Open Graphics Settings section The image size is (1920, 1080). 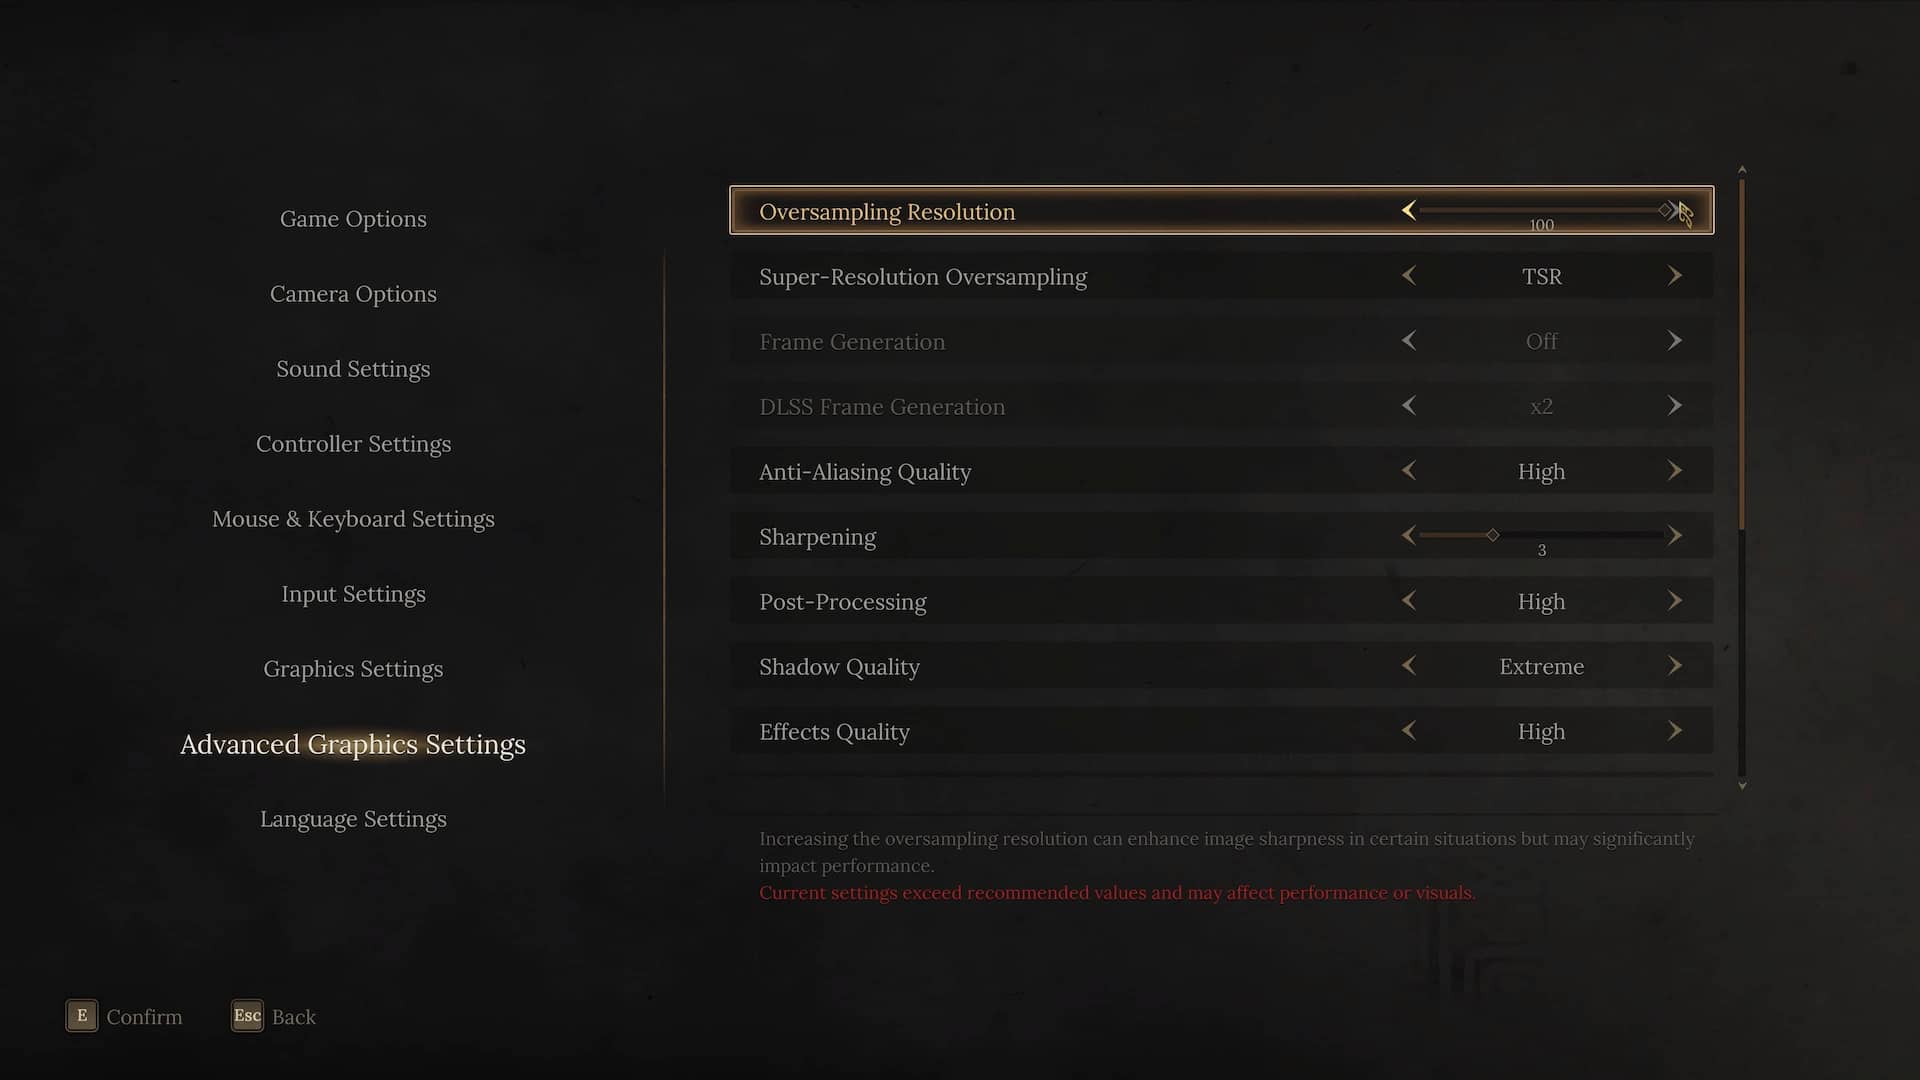(x=353, y=669)
